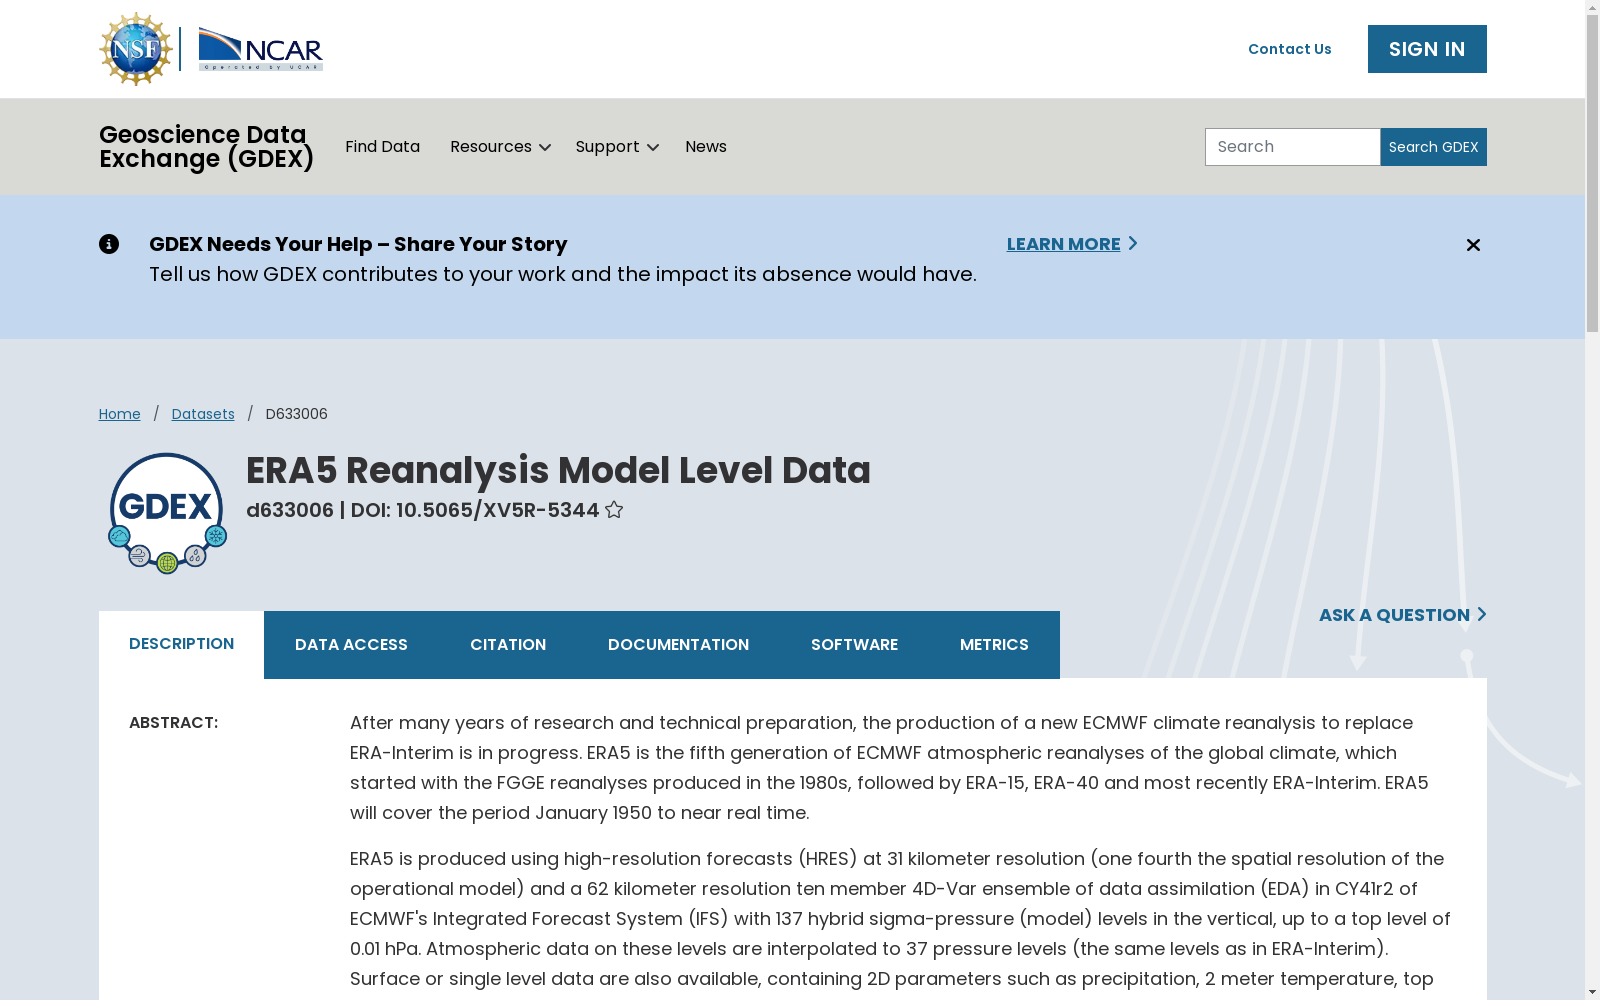View the Metrics tab
This screenshot has width=1600, height=1000.
[x=994, y=645]
